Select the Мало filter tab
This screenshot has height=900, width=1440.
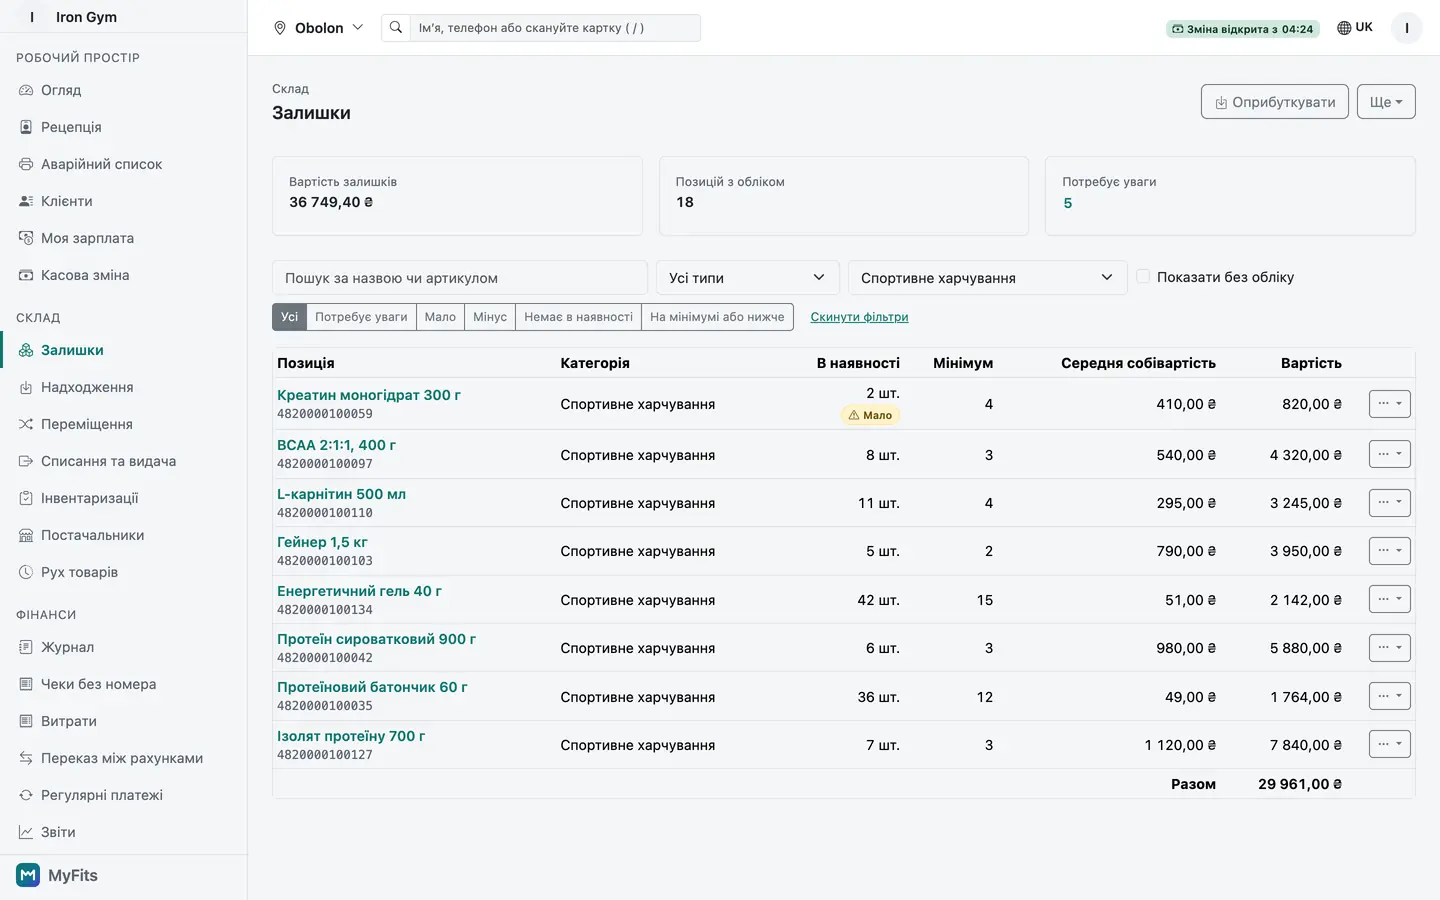point(440,317)
